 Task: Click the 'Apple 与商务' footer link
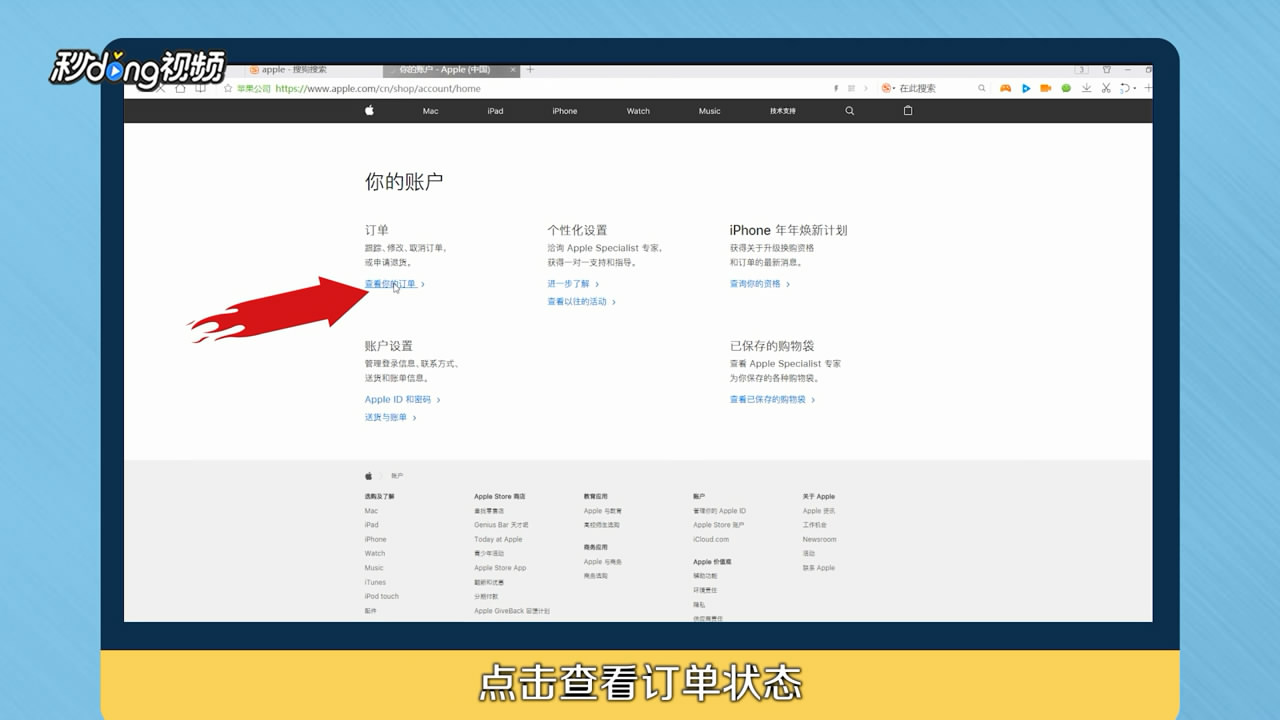click(x=603, y=562)
